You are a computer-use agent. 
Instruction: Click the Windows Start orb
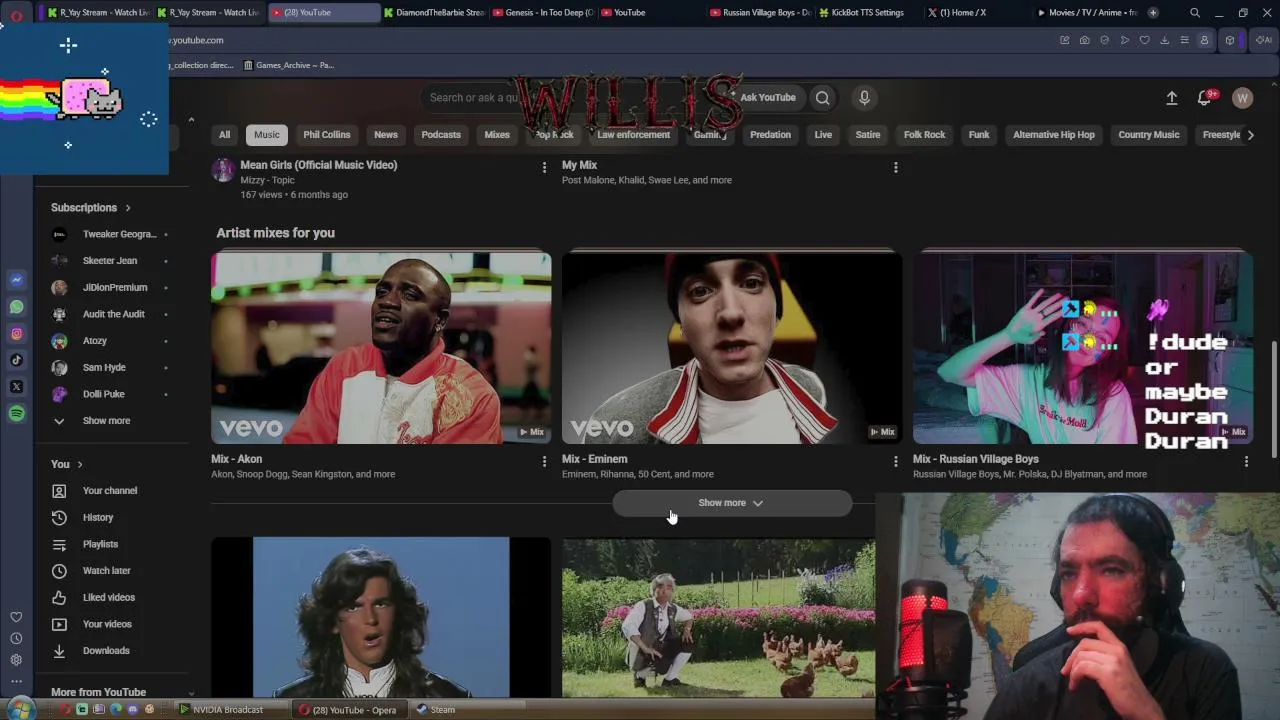coord(20,709)
